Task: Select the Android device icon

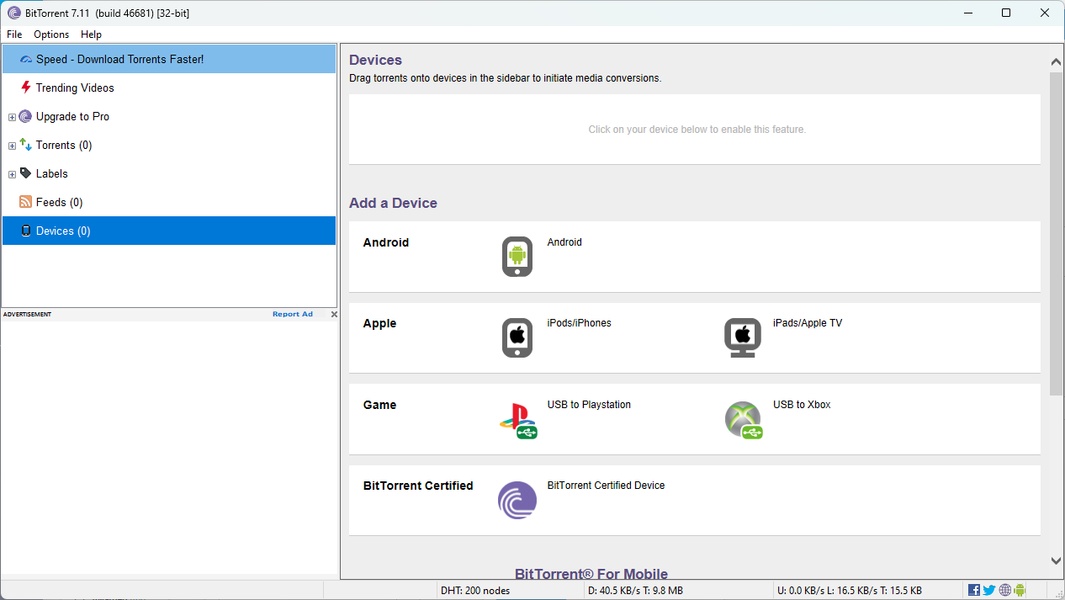Action: 516,256
